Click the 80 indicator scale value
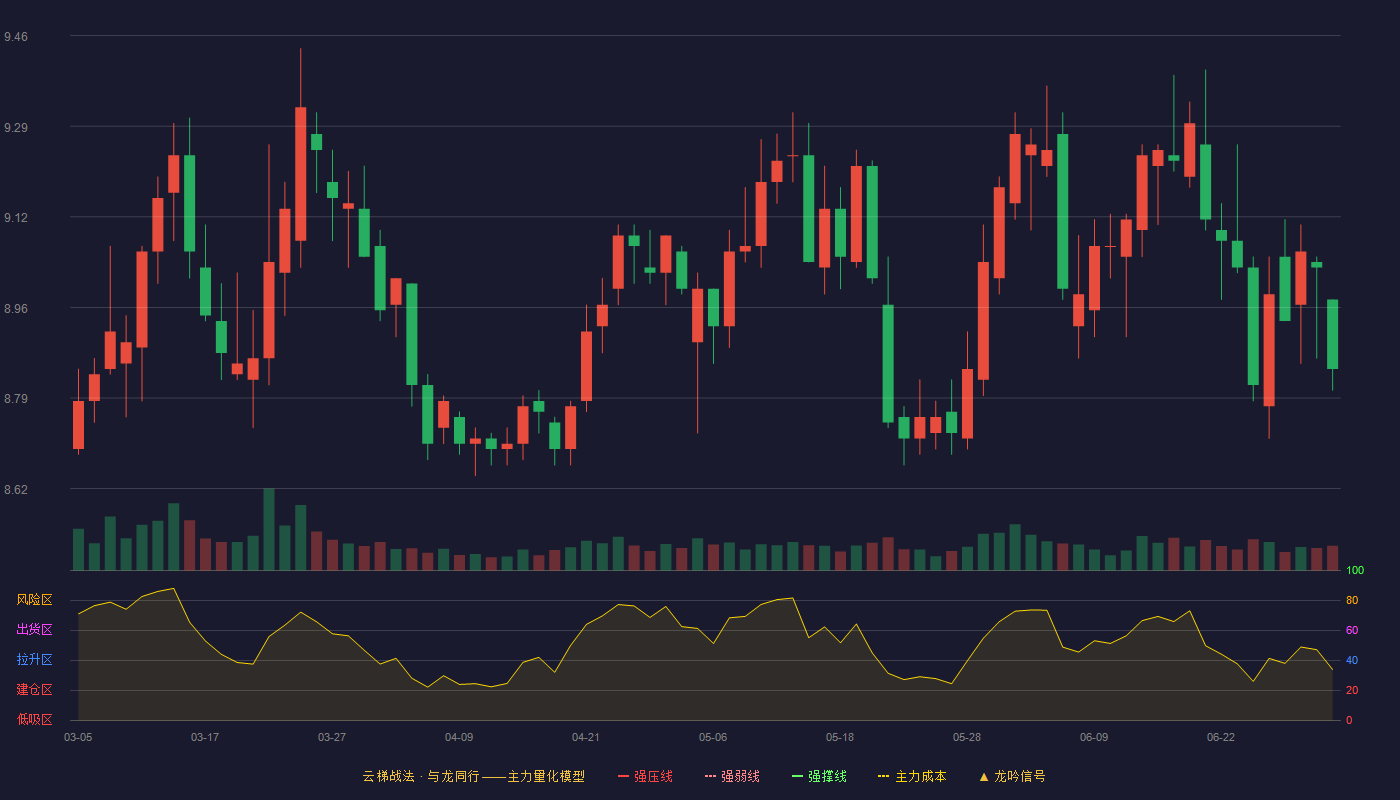1400x800 pixels. (x=1352, y=600)
